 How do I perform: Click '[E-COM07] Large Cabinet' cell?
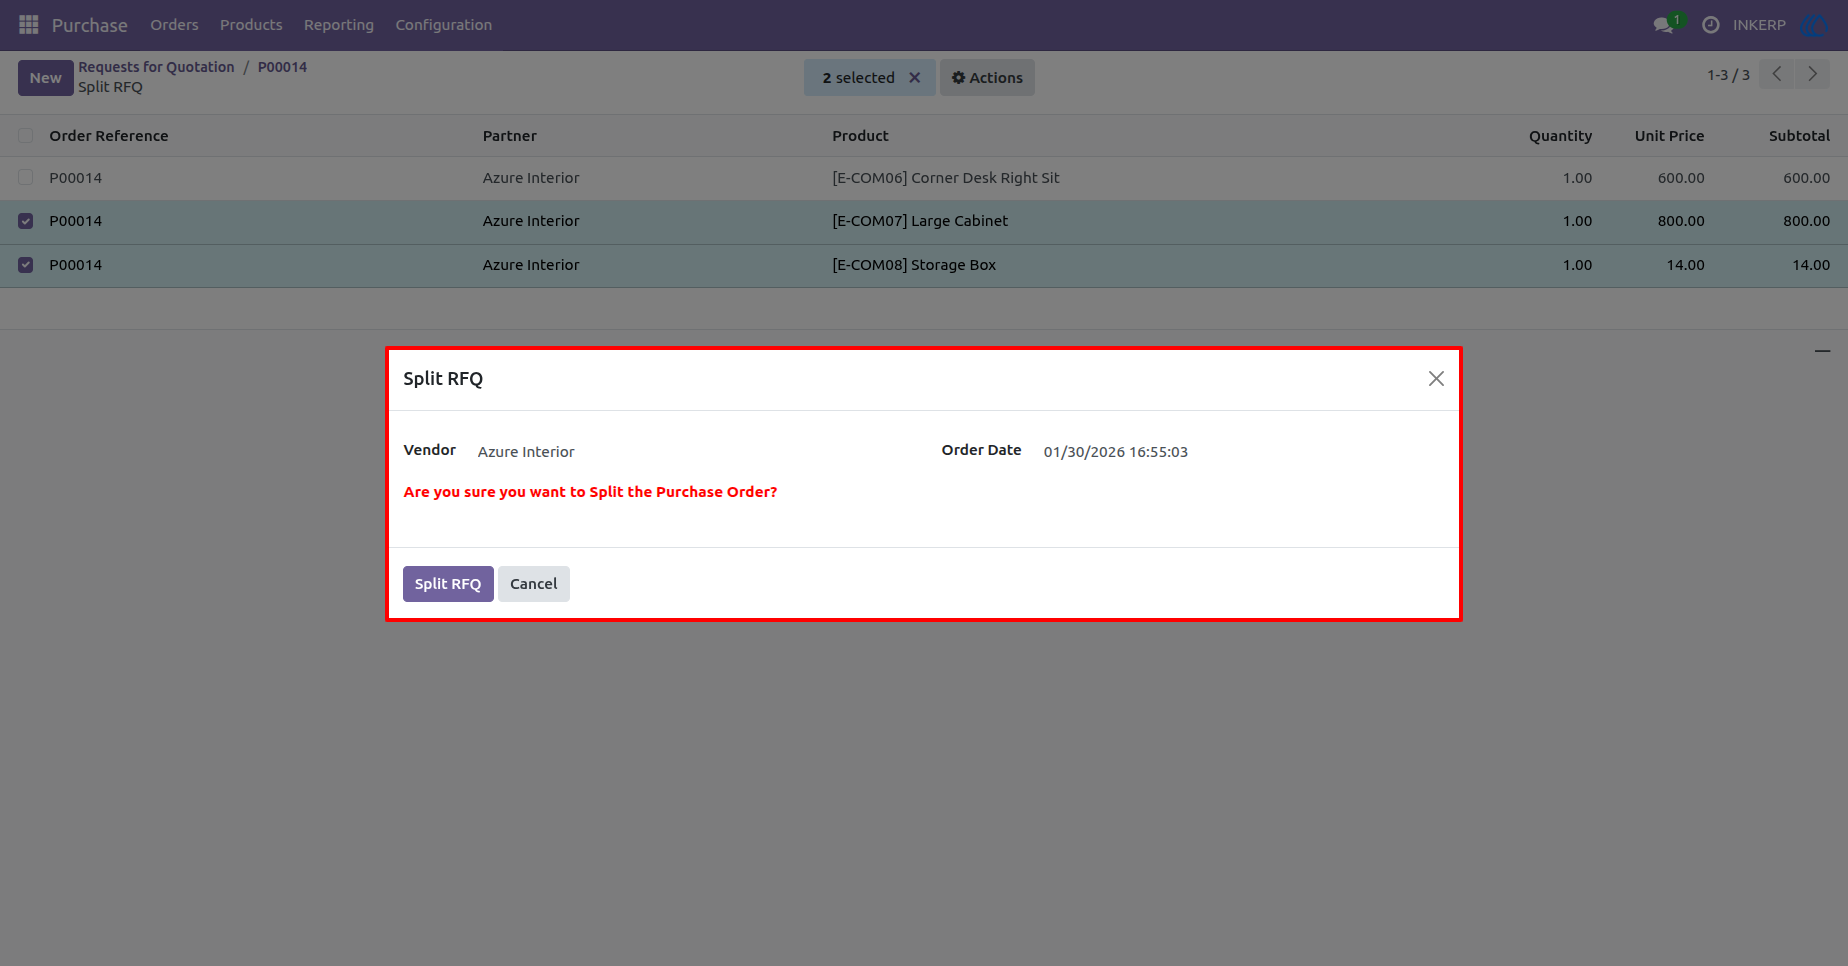coord(920,221)
